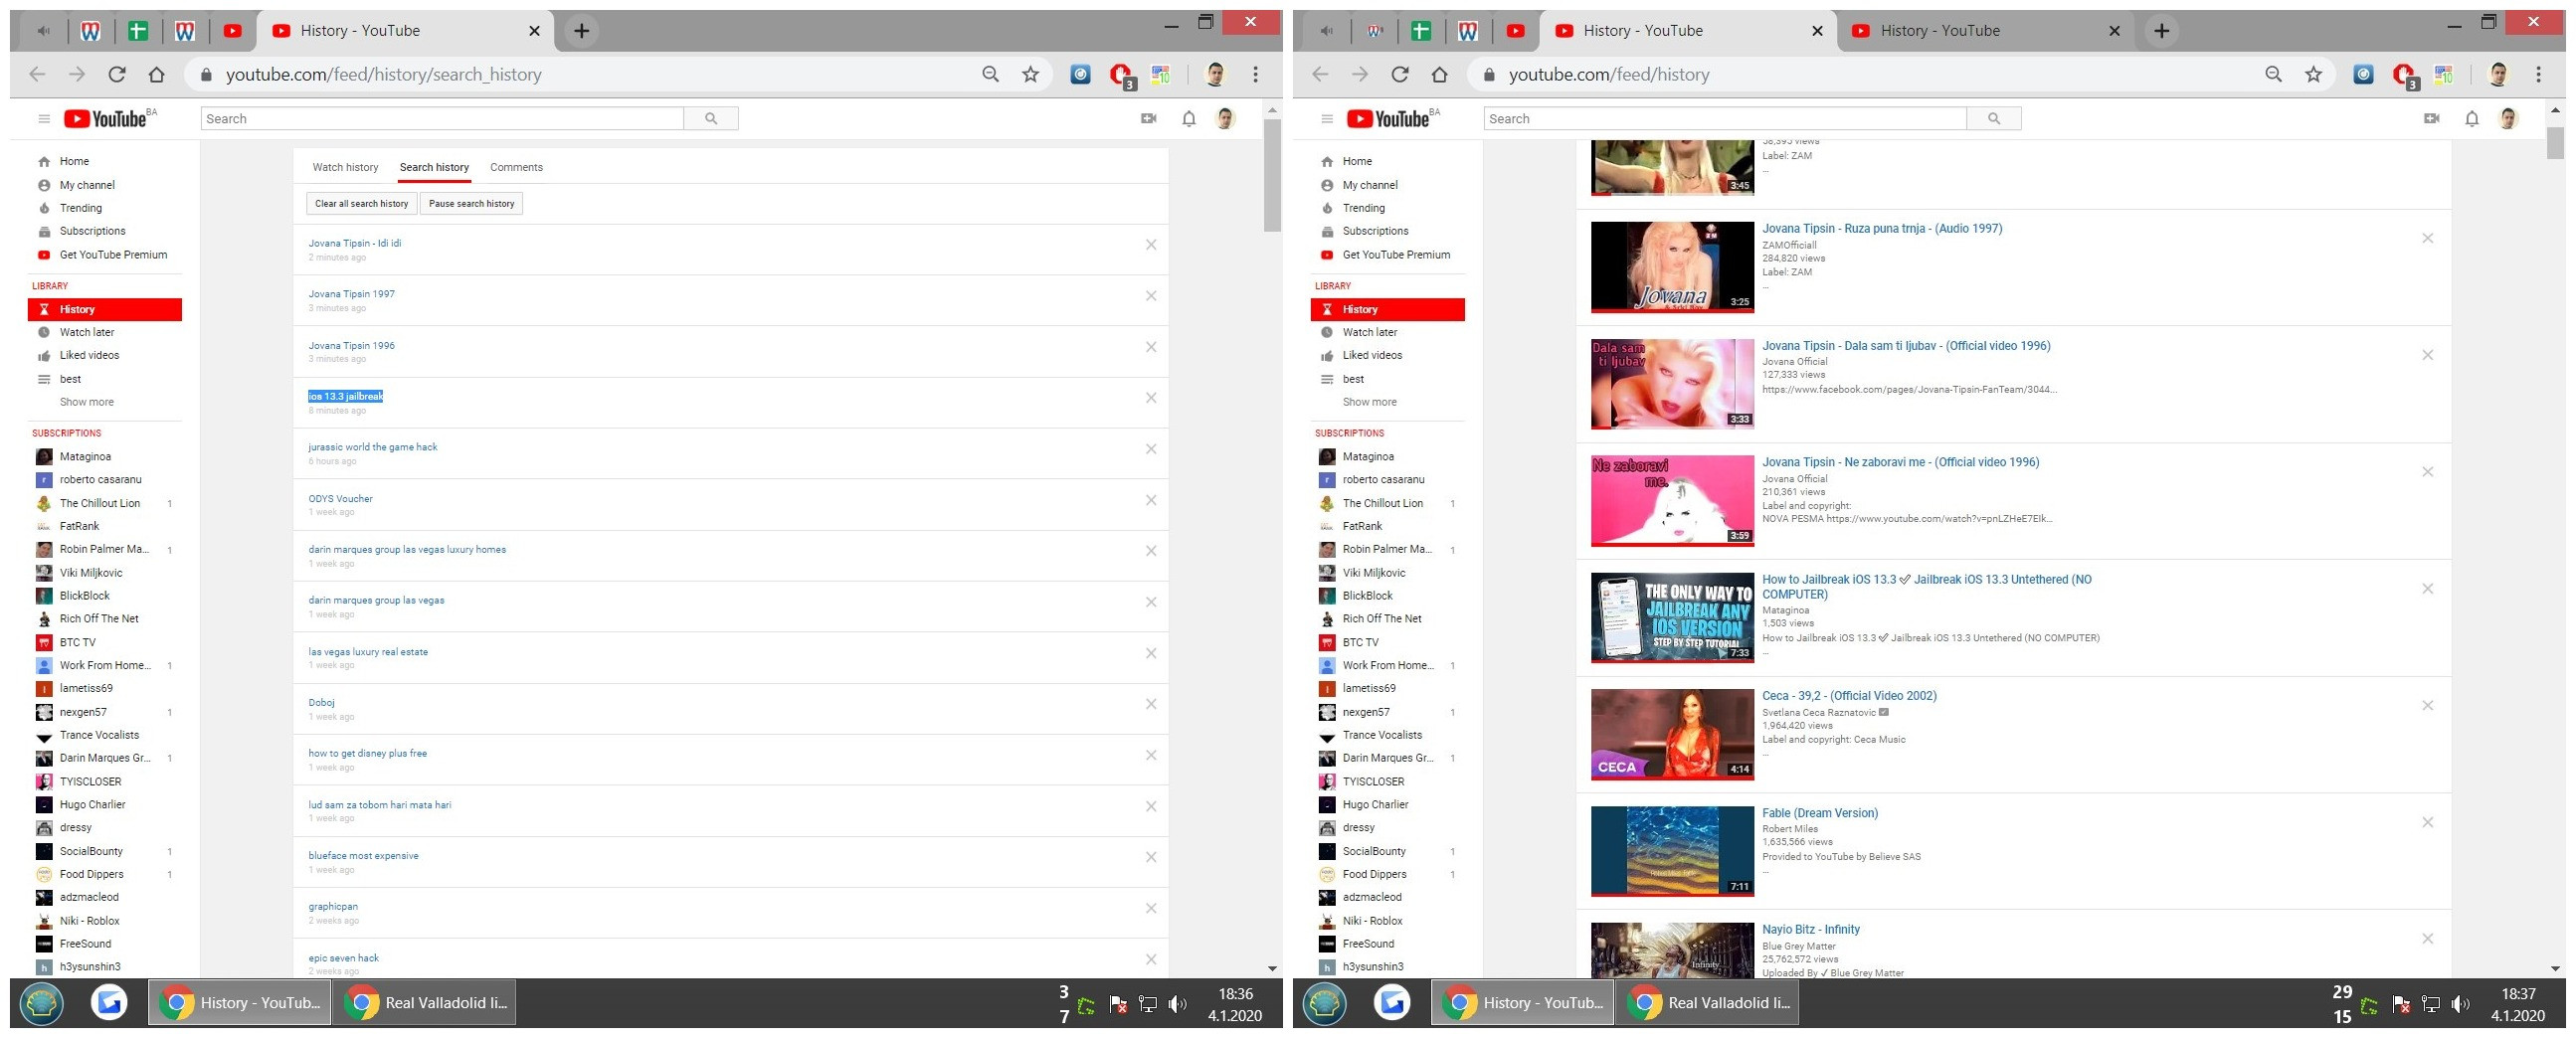Click the left window vertical scrollbar thumb
The height and width of the screenshot is (1038, 2576).
click(1272, 175)
